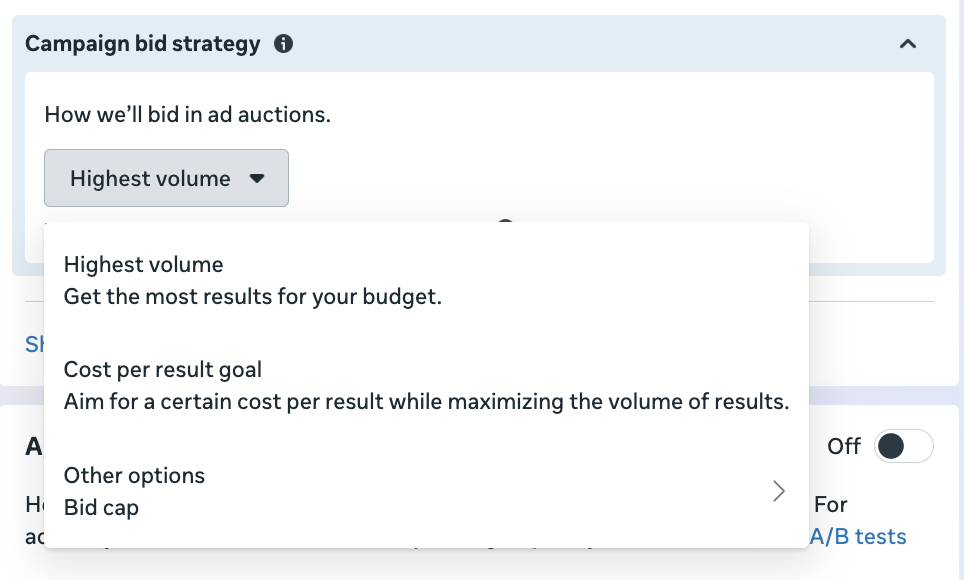Click the partly hidden info icon above the menu
Screen dimensions: 964x580
505,223
